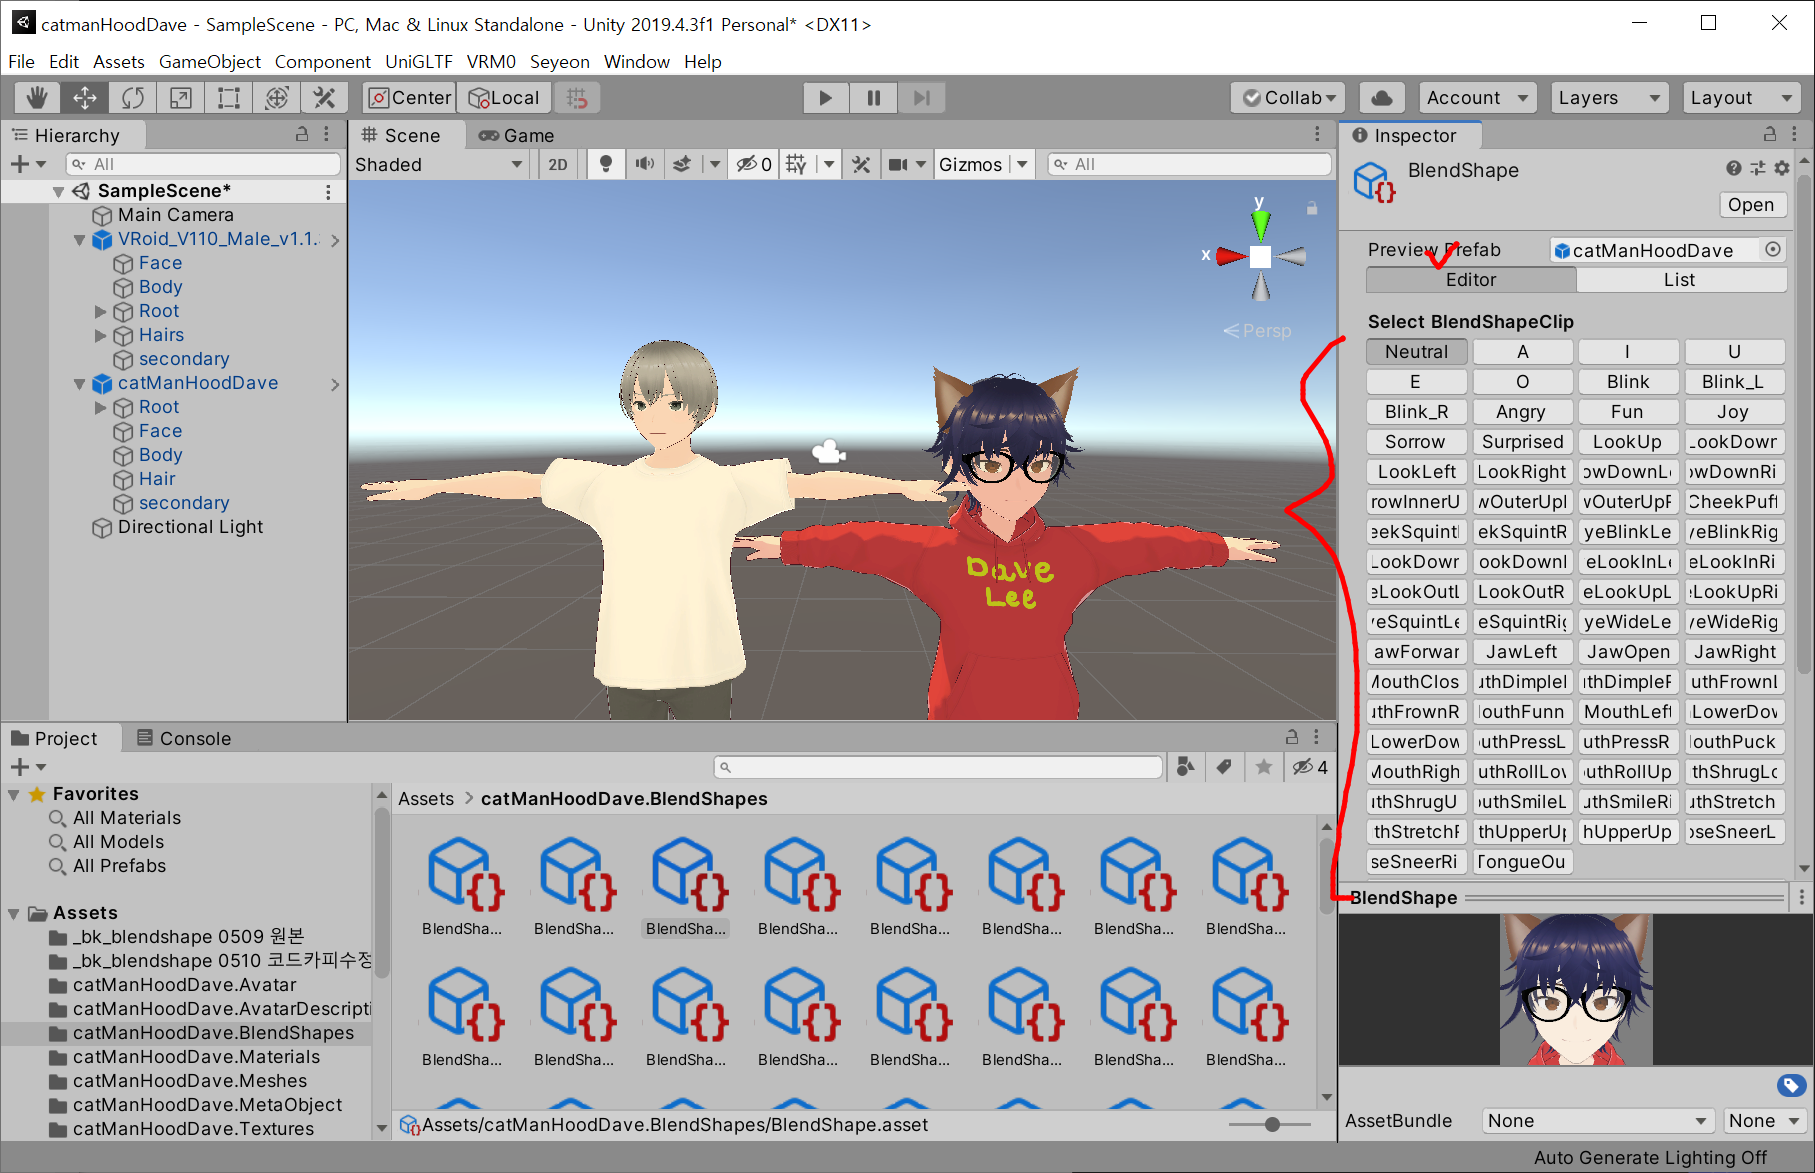Search project by type icon
The width and height of the screenshot is (1815, 1173).
coord(1186,767)
